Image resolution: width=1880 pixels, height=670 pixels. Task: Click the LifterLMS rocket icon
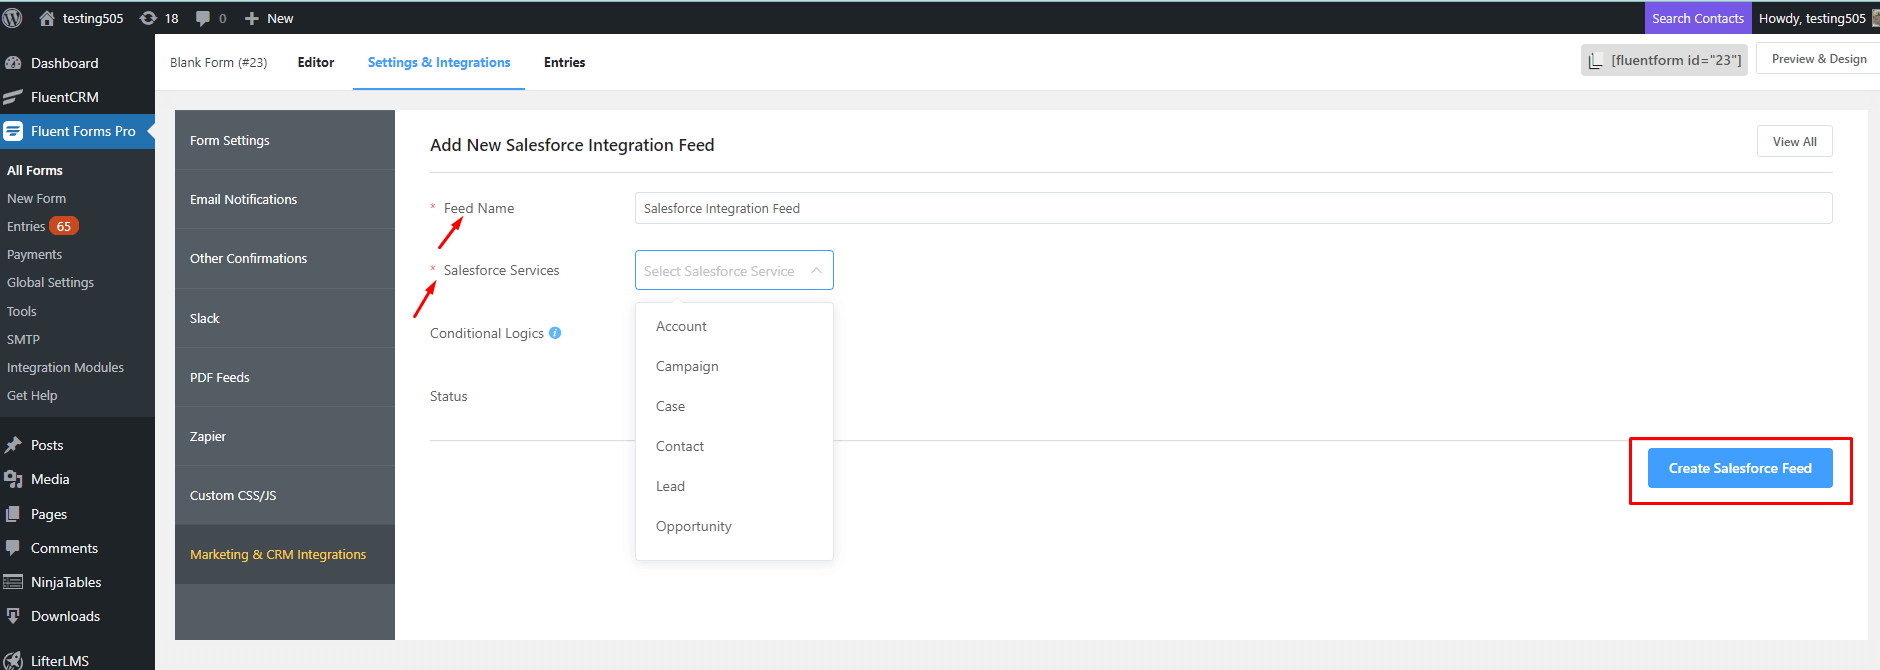point(13,660)
